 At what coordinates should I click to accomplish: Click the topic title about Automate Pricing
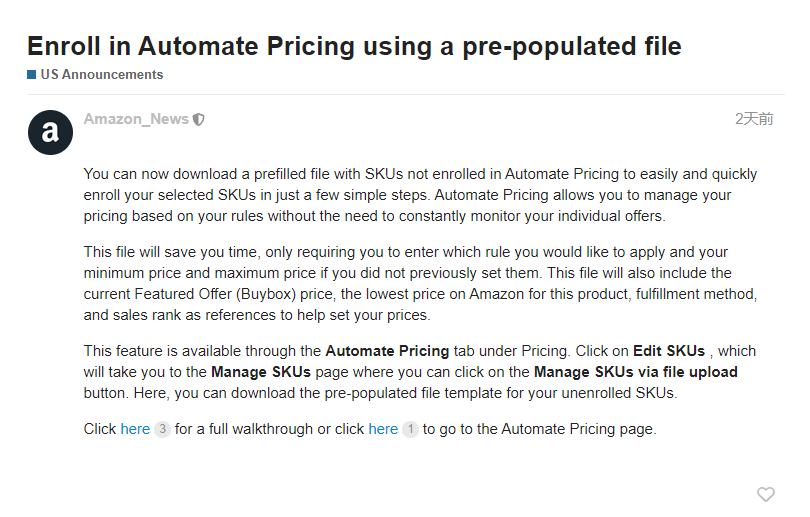[x=354, y=46]
